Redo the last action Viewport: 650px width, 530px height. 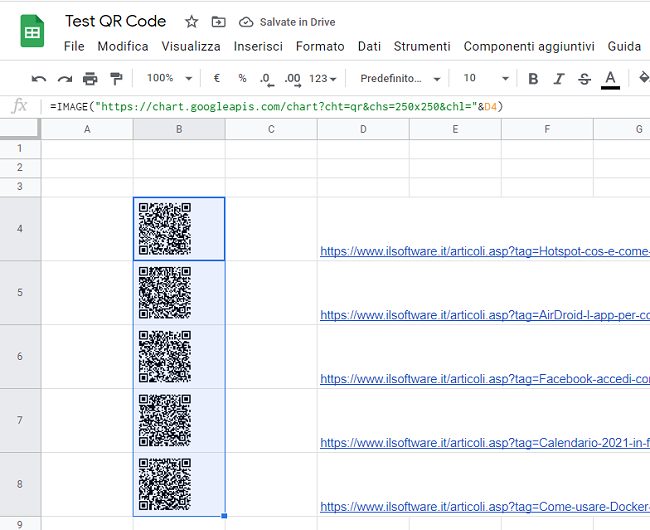[x=65, y=78]
